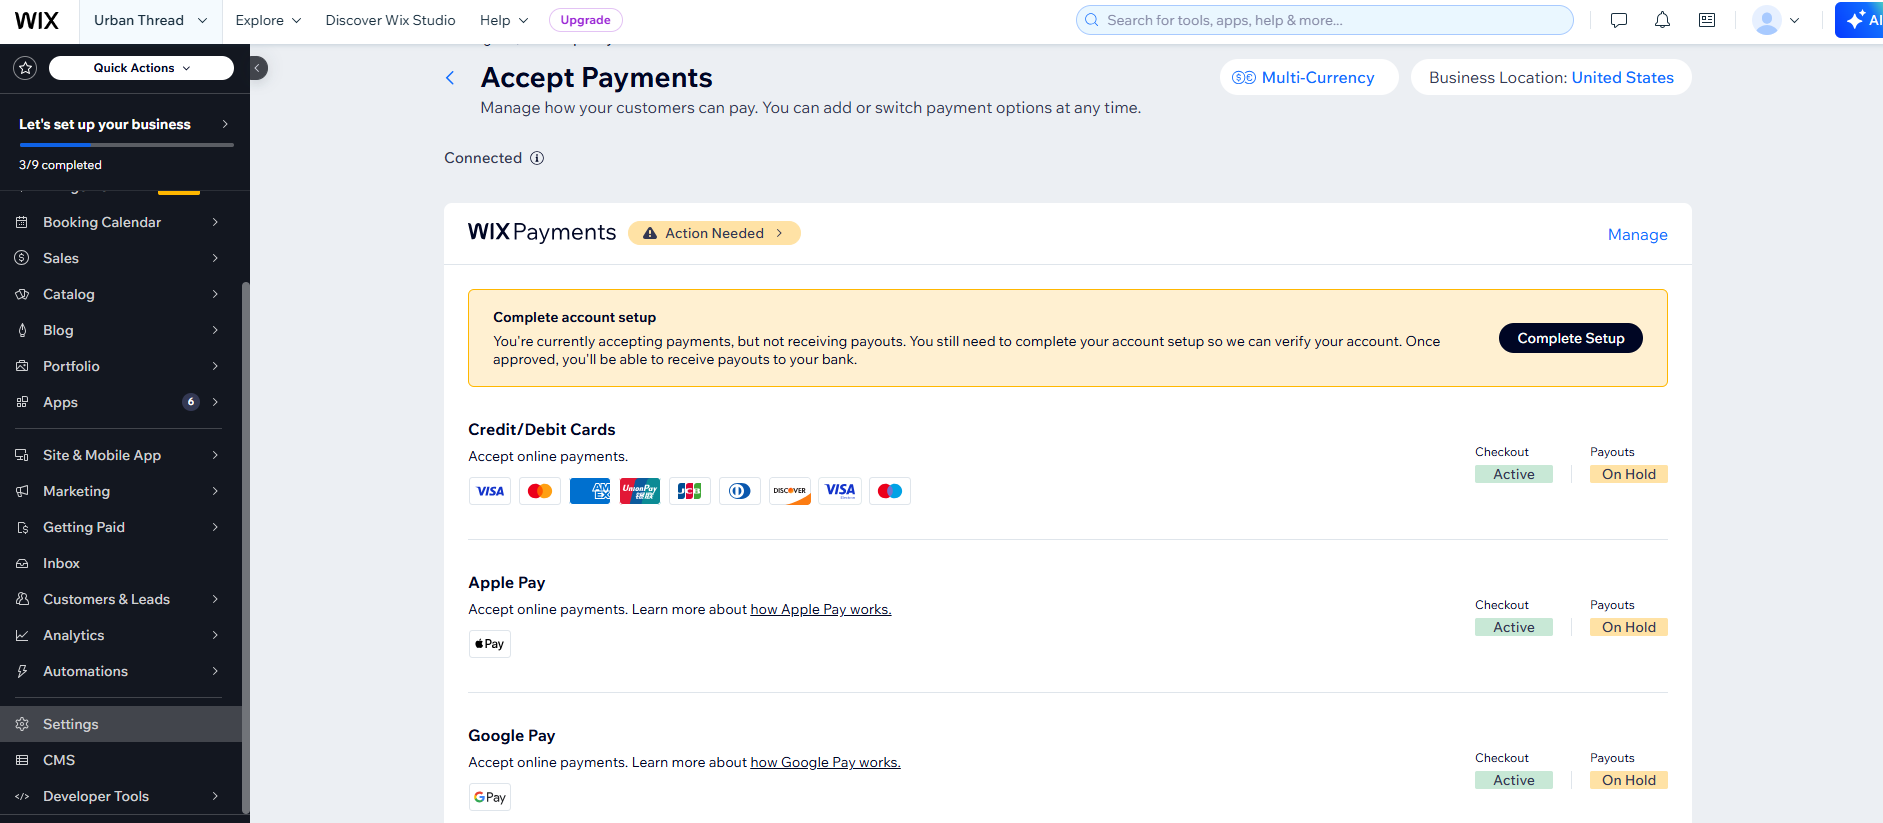The height and width of the screenshot is (823, 1883).
Task: Click the UnionPay logo
Action: pyautogui.click(x=640, y=491)
